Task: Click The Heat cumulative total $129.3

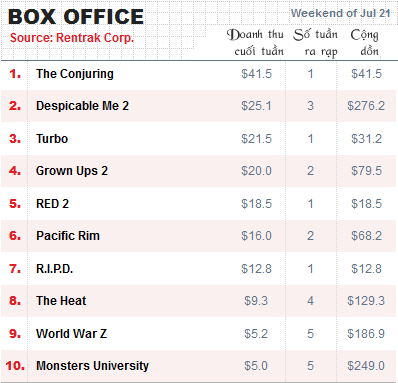Action: pos(366,301)
